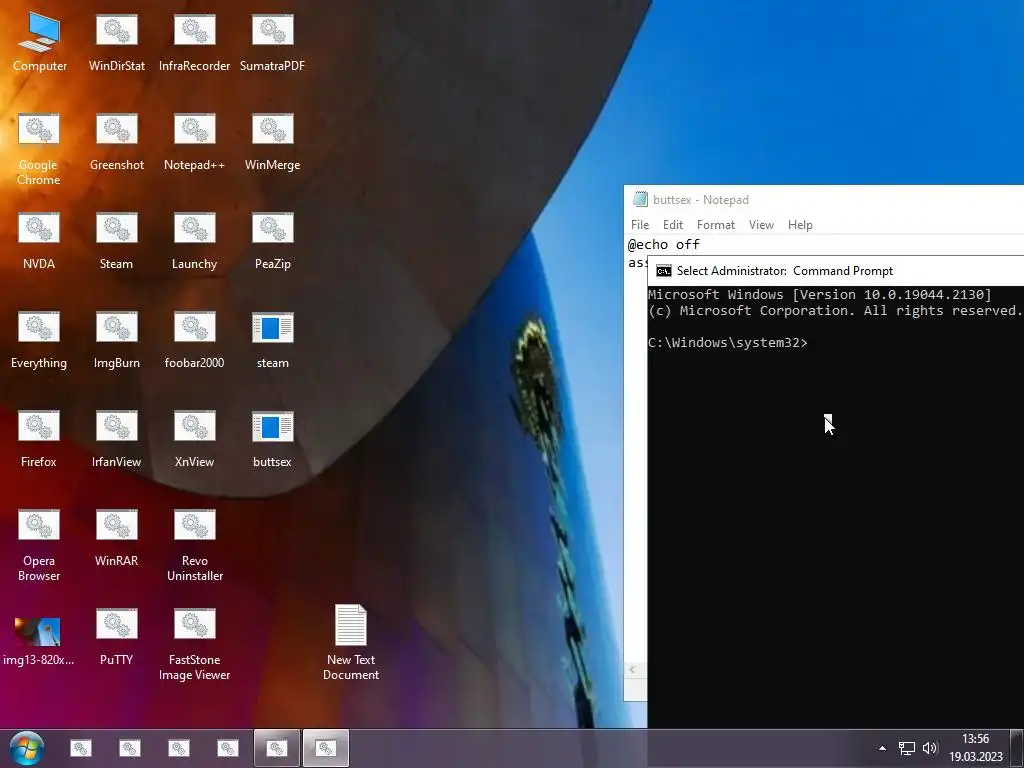
Task: Select the WinDirStat desktop shortcut
Action: tap(117, 42)
